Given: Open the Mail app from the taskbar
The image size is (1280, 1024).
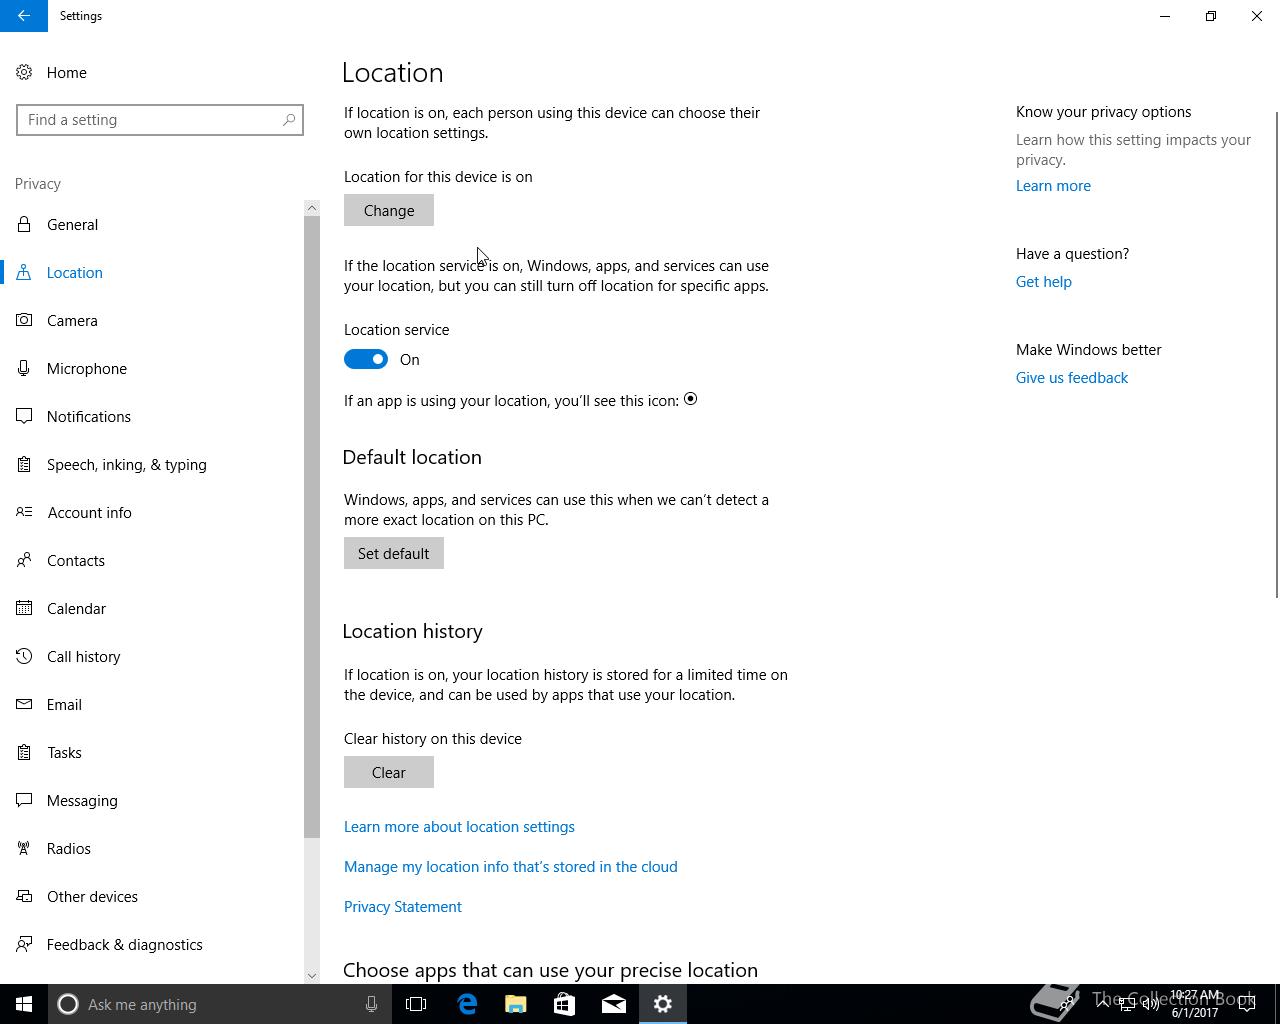Looking at the screenshot, I should click(x=614, y=1004).
